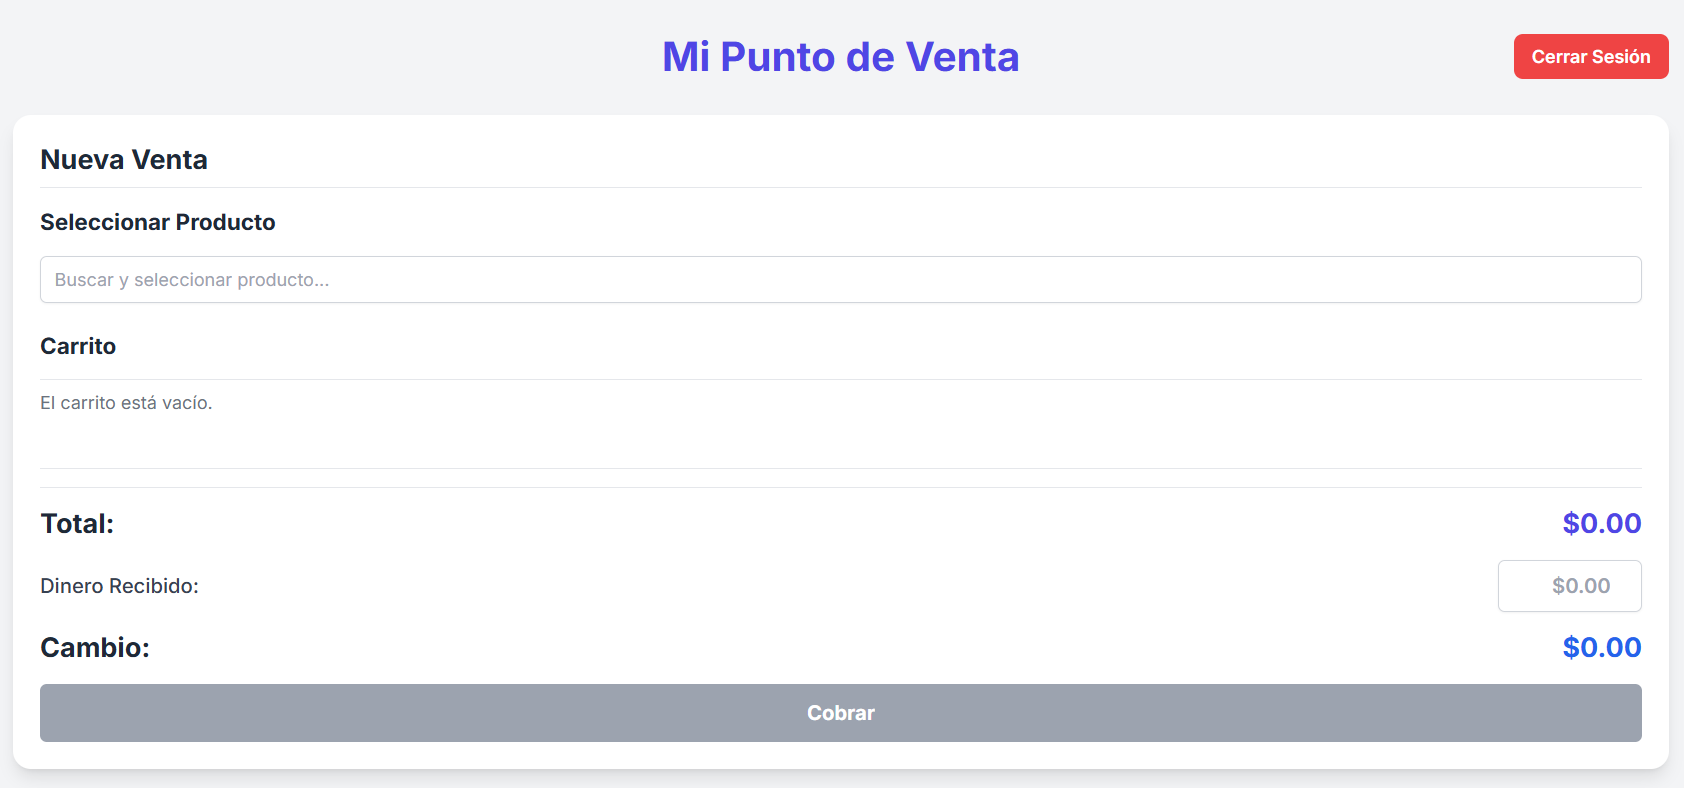Select the 'El carrito está vacío' message
Viewport: 1684px width, 788px height.
[x=126, y=403]
